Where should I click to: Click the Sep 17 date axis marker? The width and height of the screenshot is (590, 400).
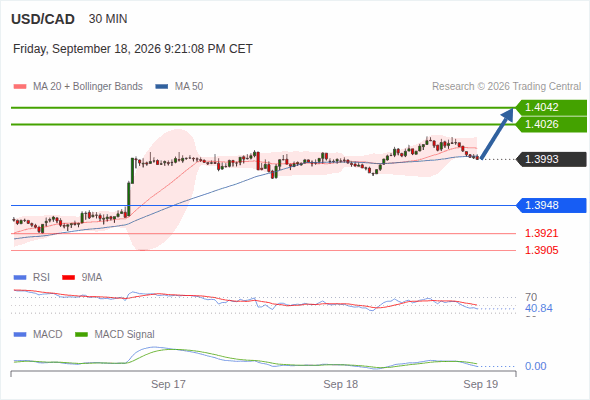(x=168, y=384)
